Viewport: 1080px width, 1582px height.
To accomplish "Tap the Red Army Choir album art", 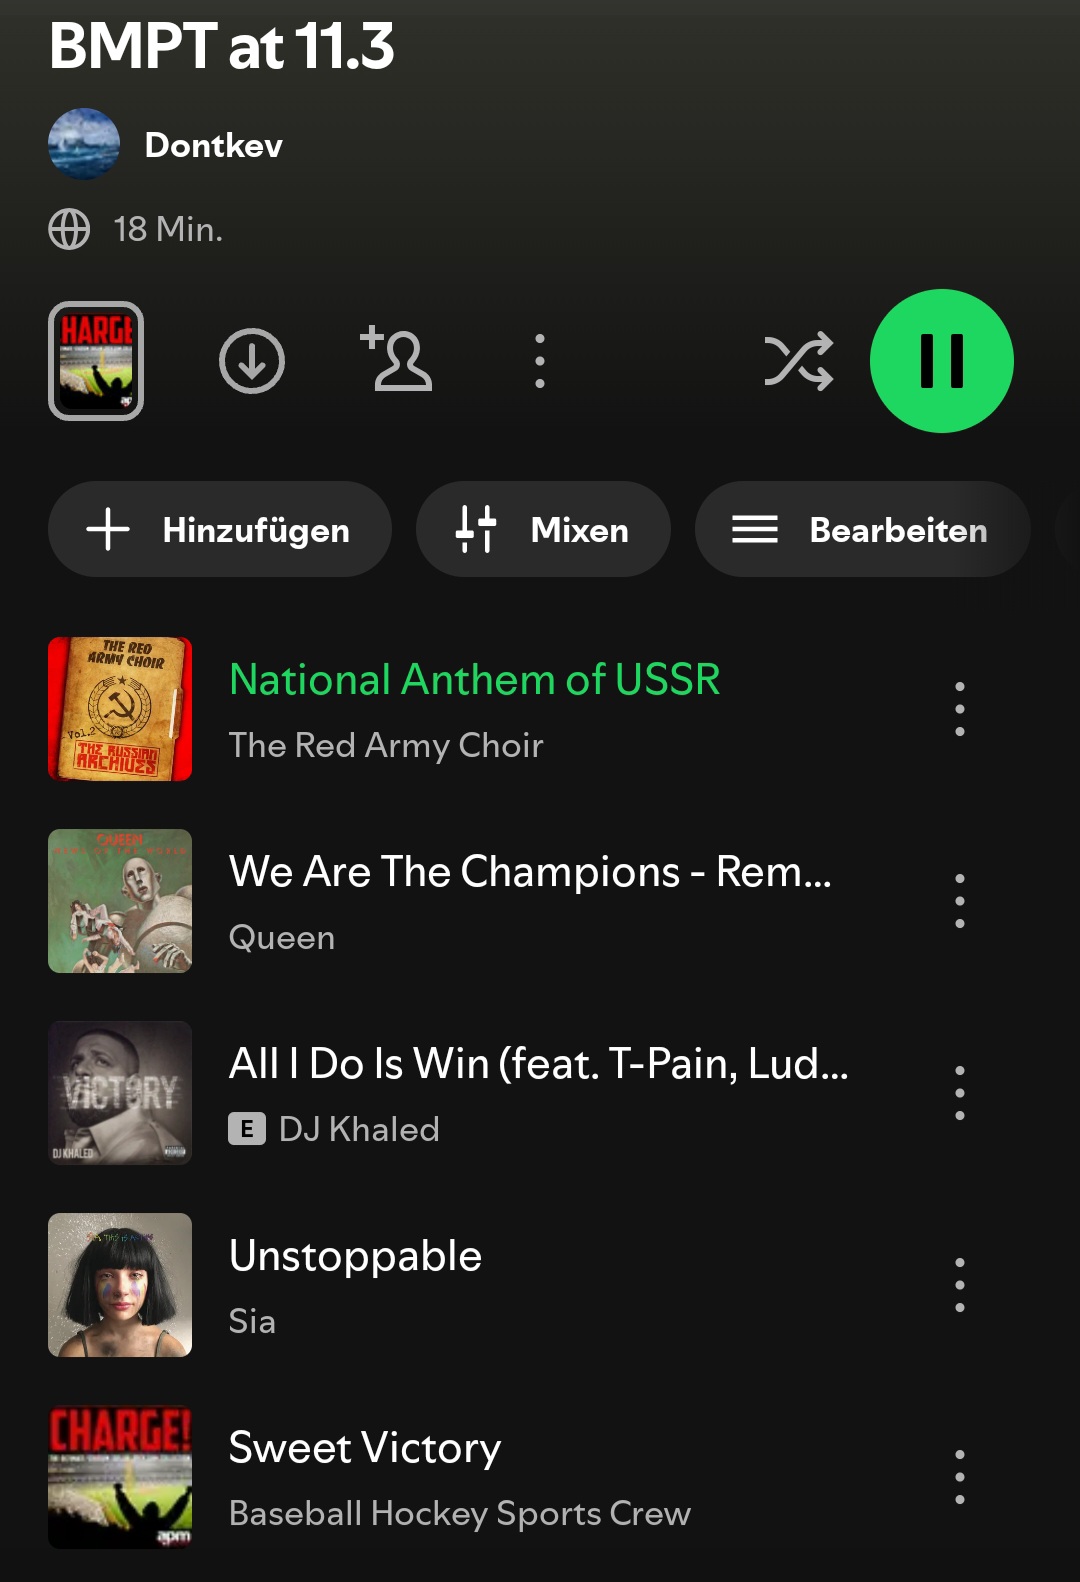I will click(x=120, y=709).
